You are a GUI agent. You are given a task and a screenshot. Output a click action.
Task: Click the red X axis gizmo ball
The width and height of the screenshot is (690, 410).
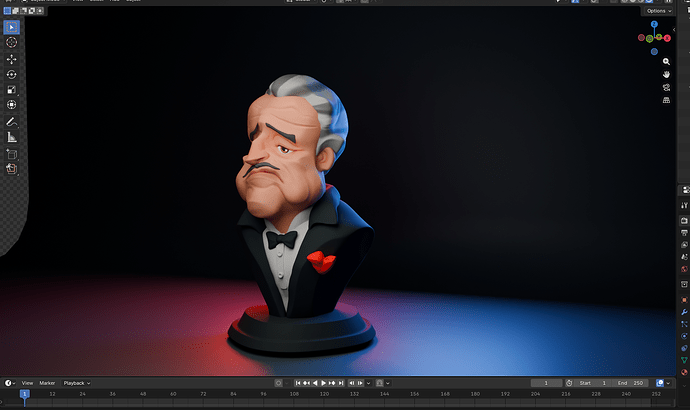pos(668,38)
